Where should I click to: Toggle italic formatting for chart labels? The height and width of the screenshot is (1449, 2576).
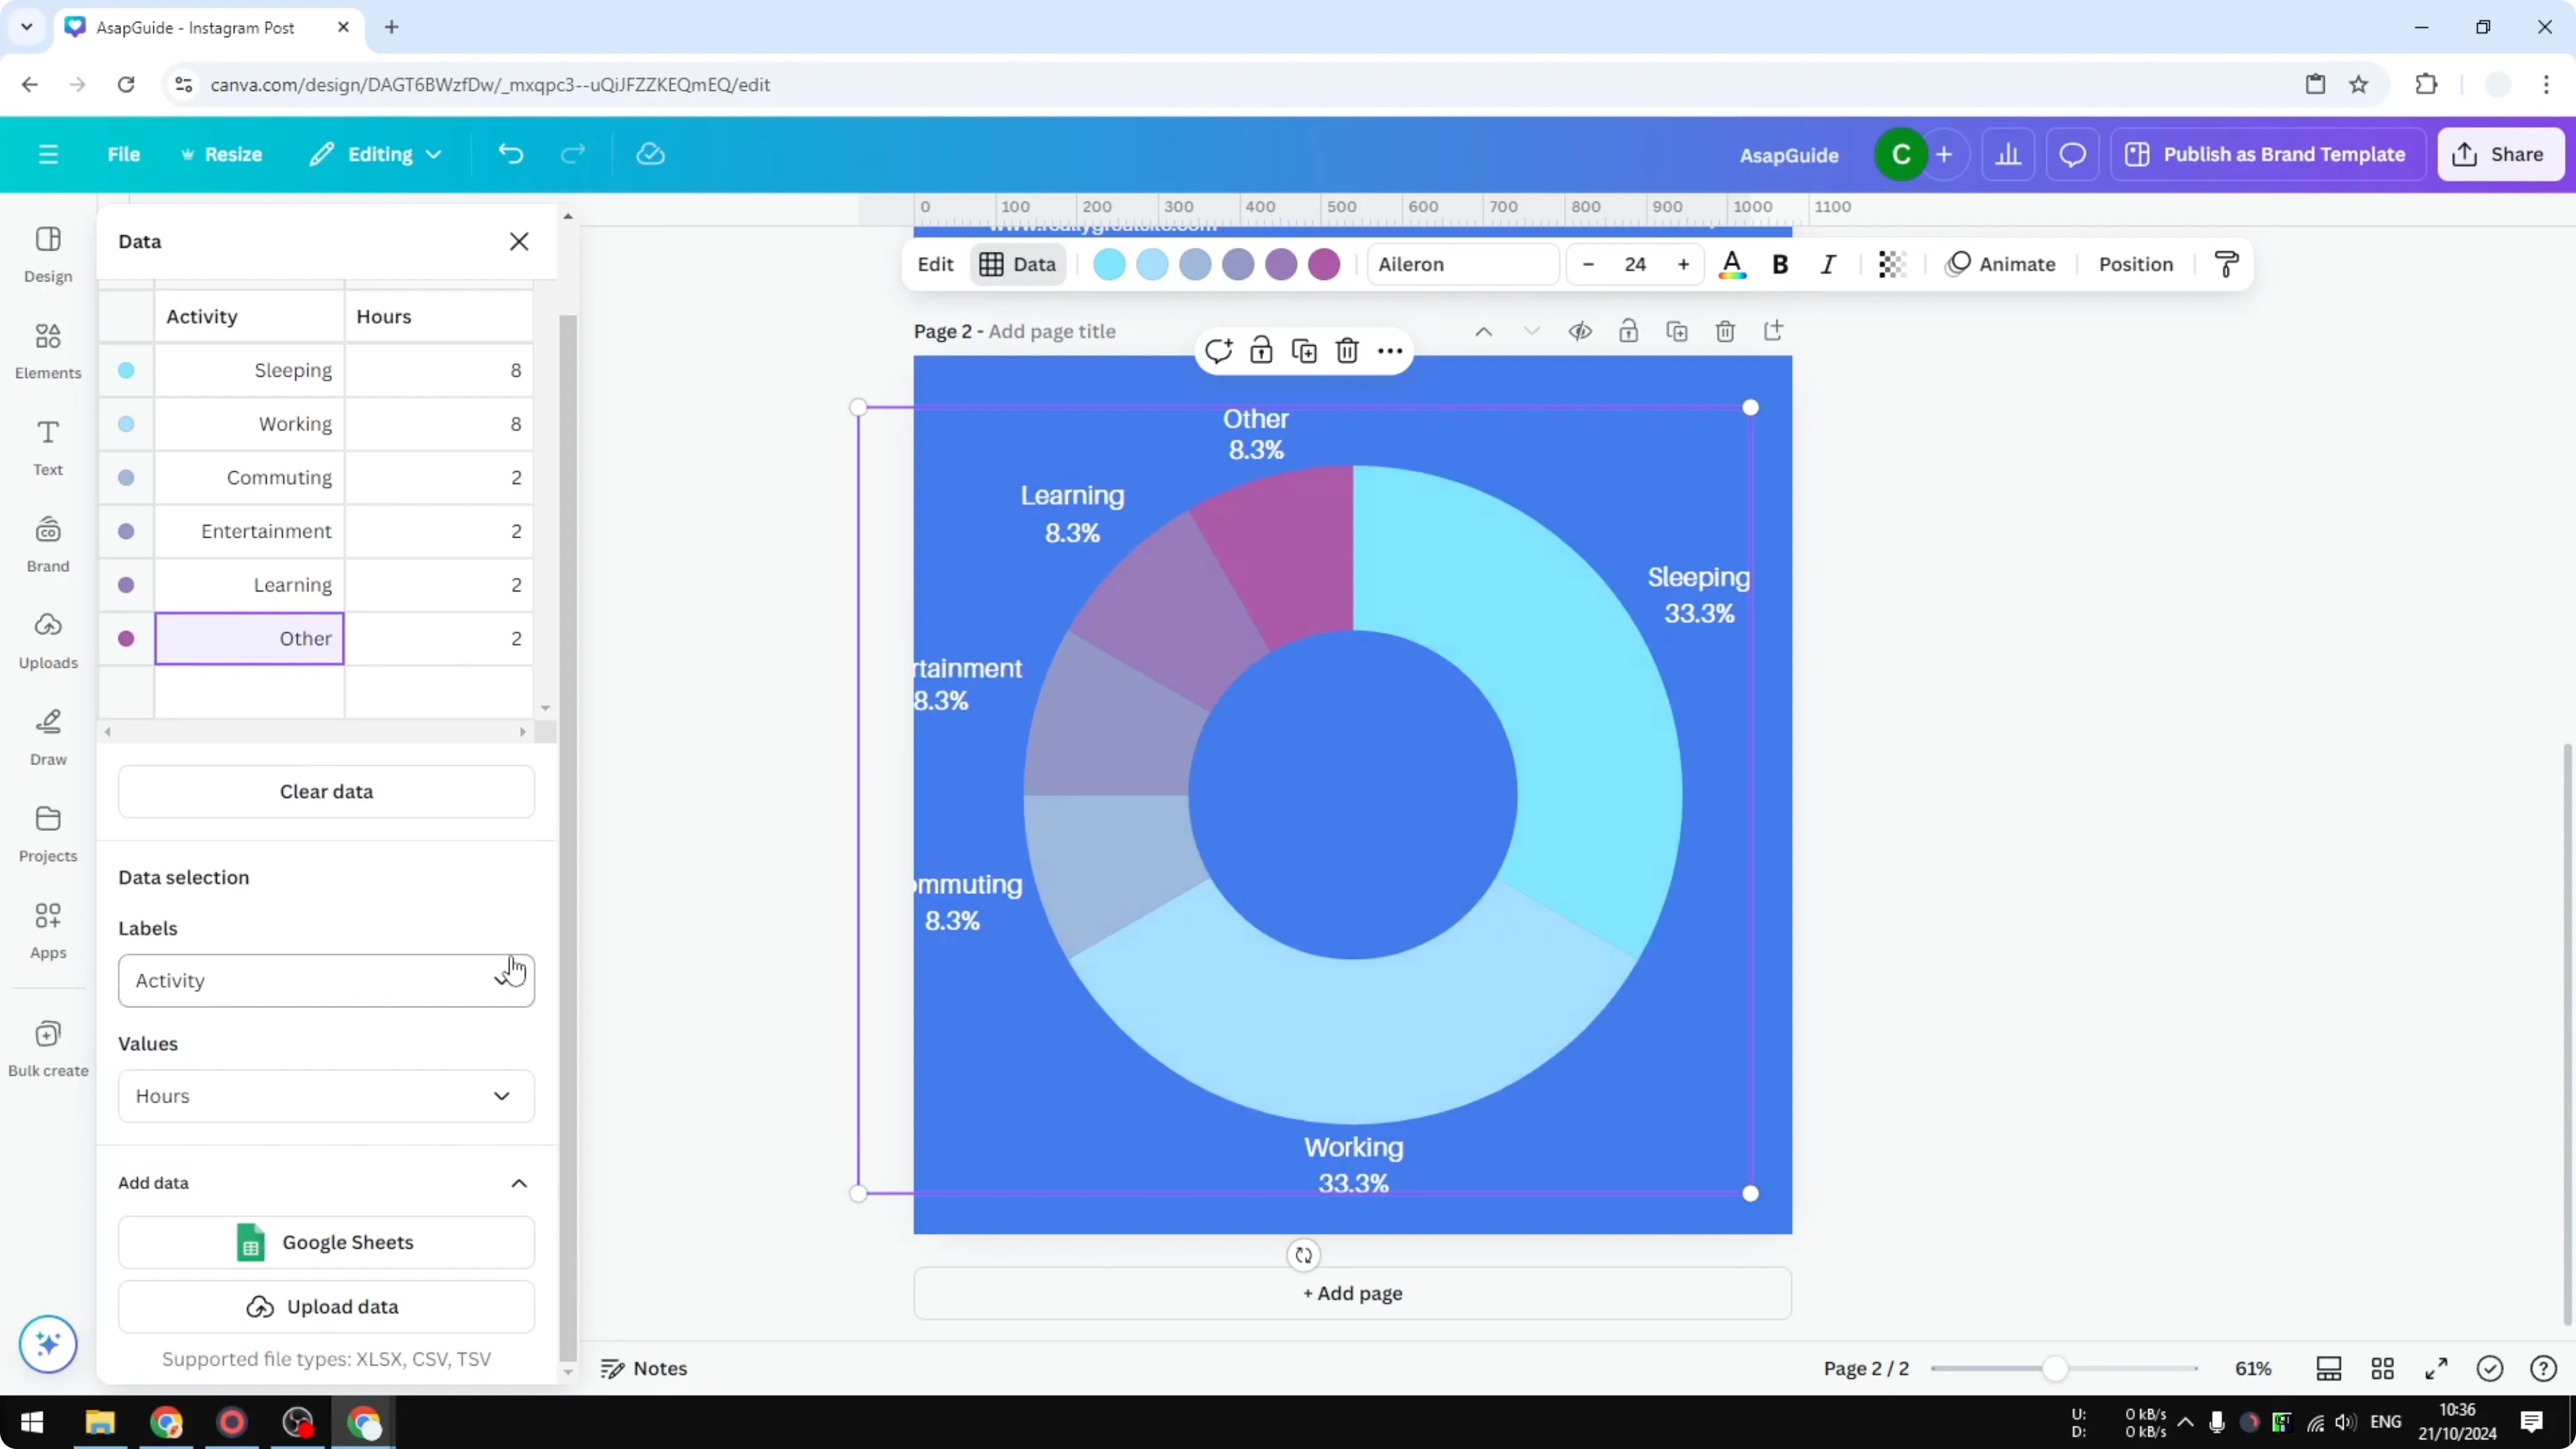(1828, 264)
